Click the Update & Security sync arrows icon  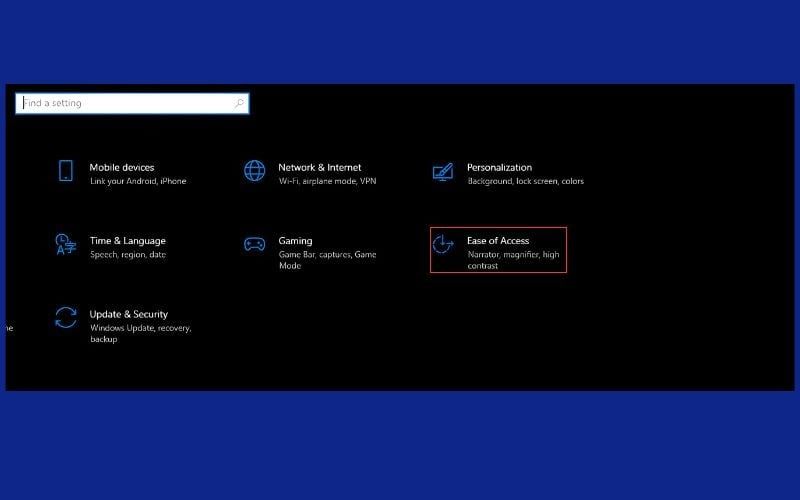coord(66,318)
